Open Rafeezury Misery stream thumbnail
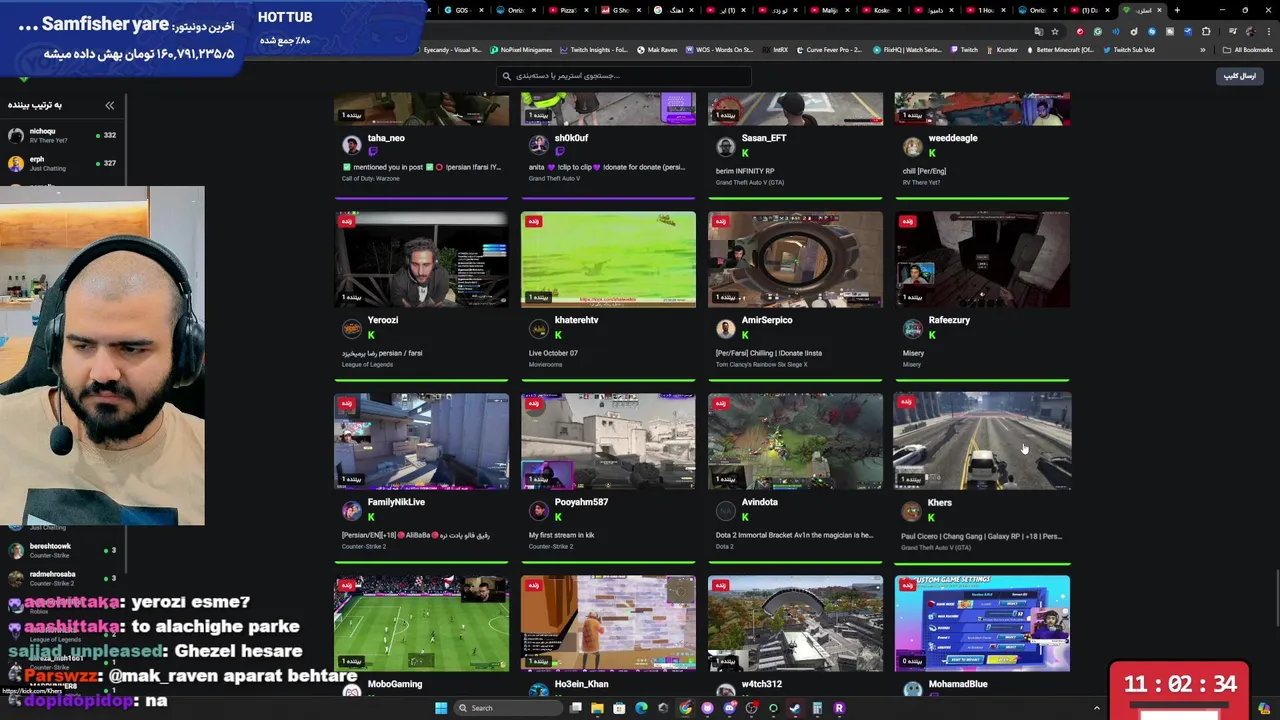Screen dimensions: 1280x720 point(982,259)
